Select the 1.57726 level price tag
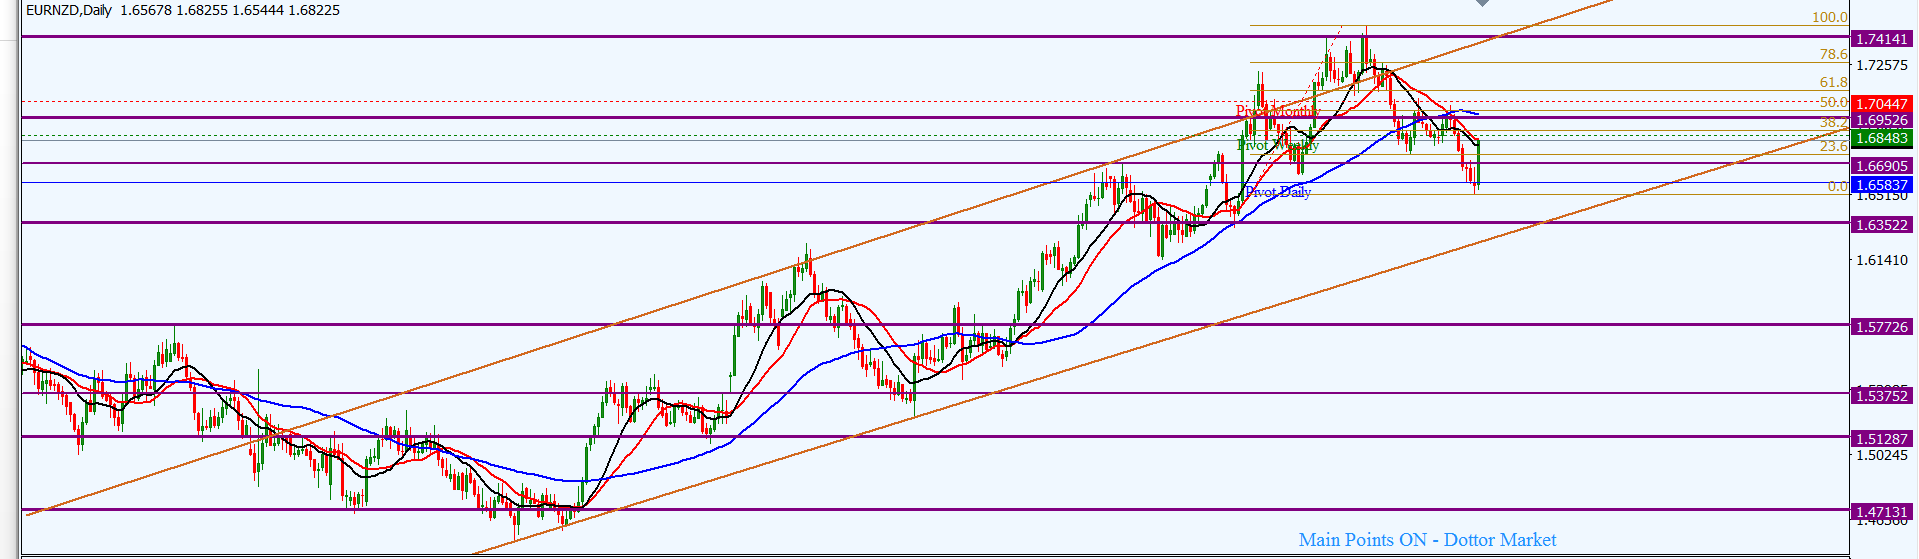 [x=1881, y=327]
